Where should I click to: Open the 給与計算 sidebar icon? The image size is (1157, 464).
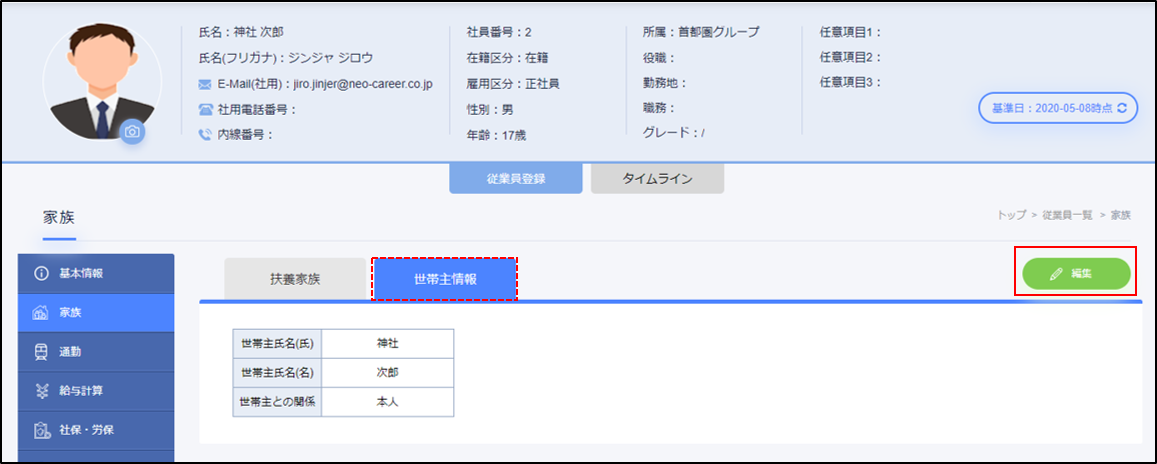tap(42, 390)
